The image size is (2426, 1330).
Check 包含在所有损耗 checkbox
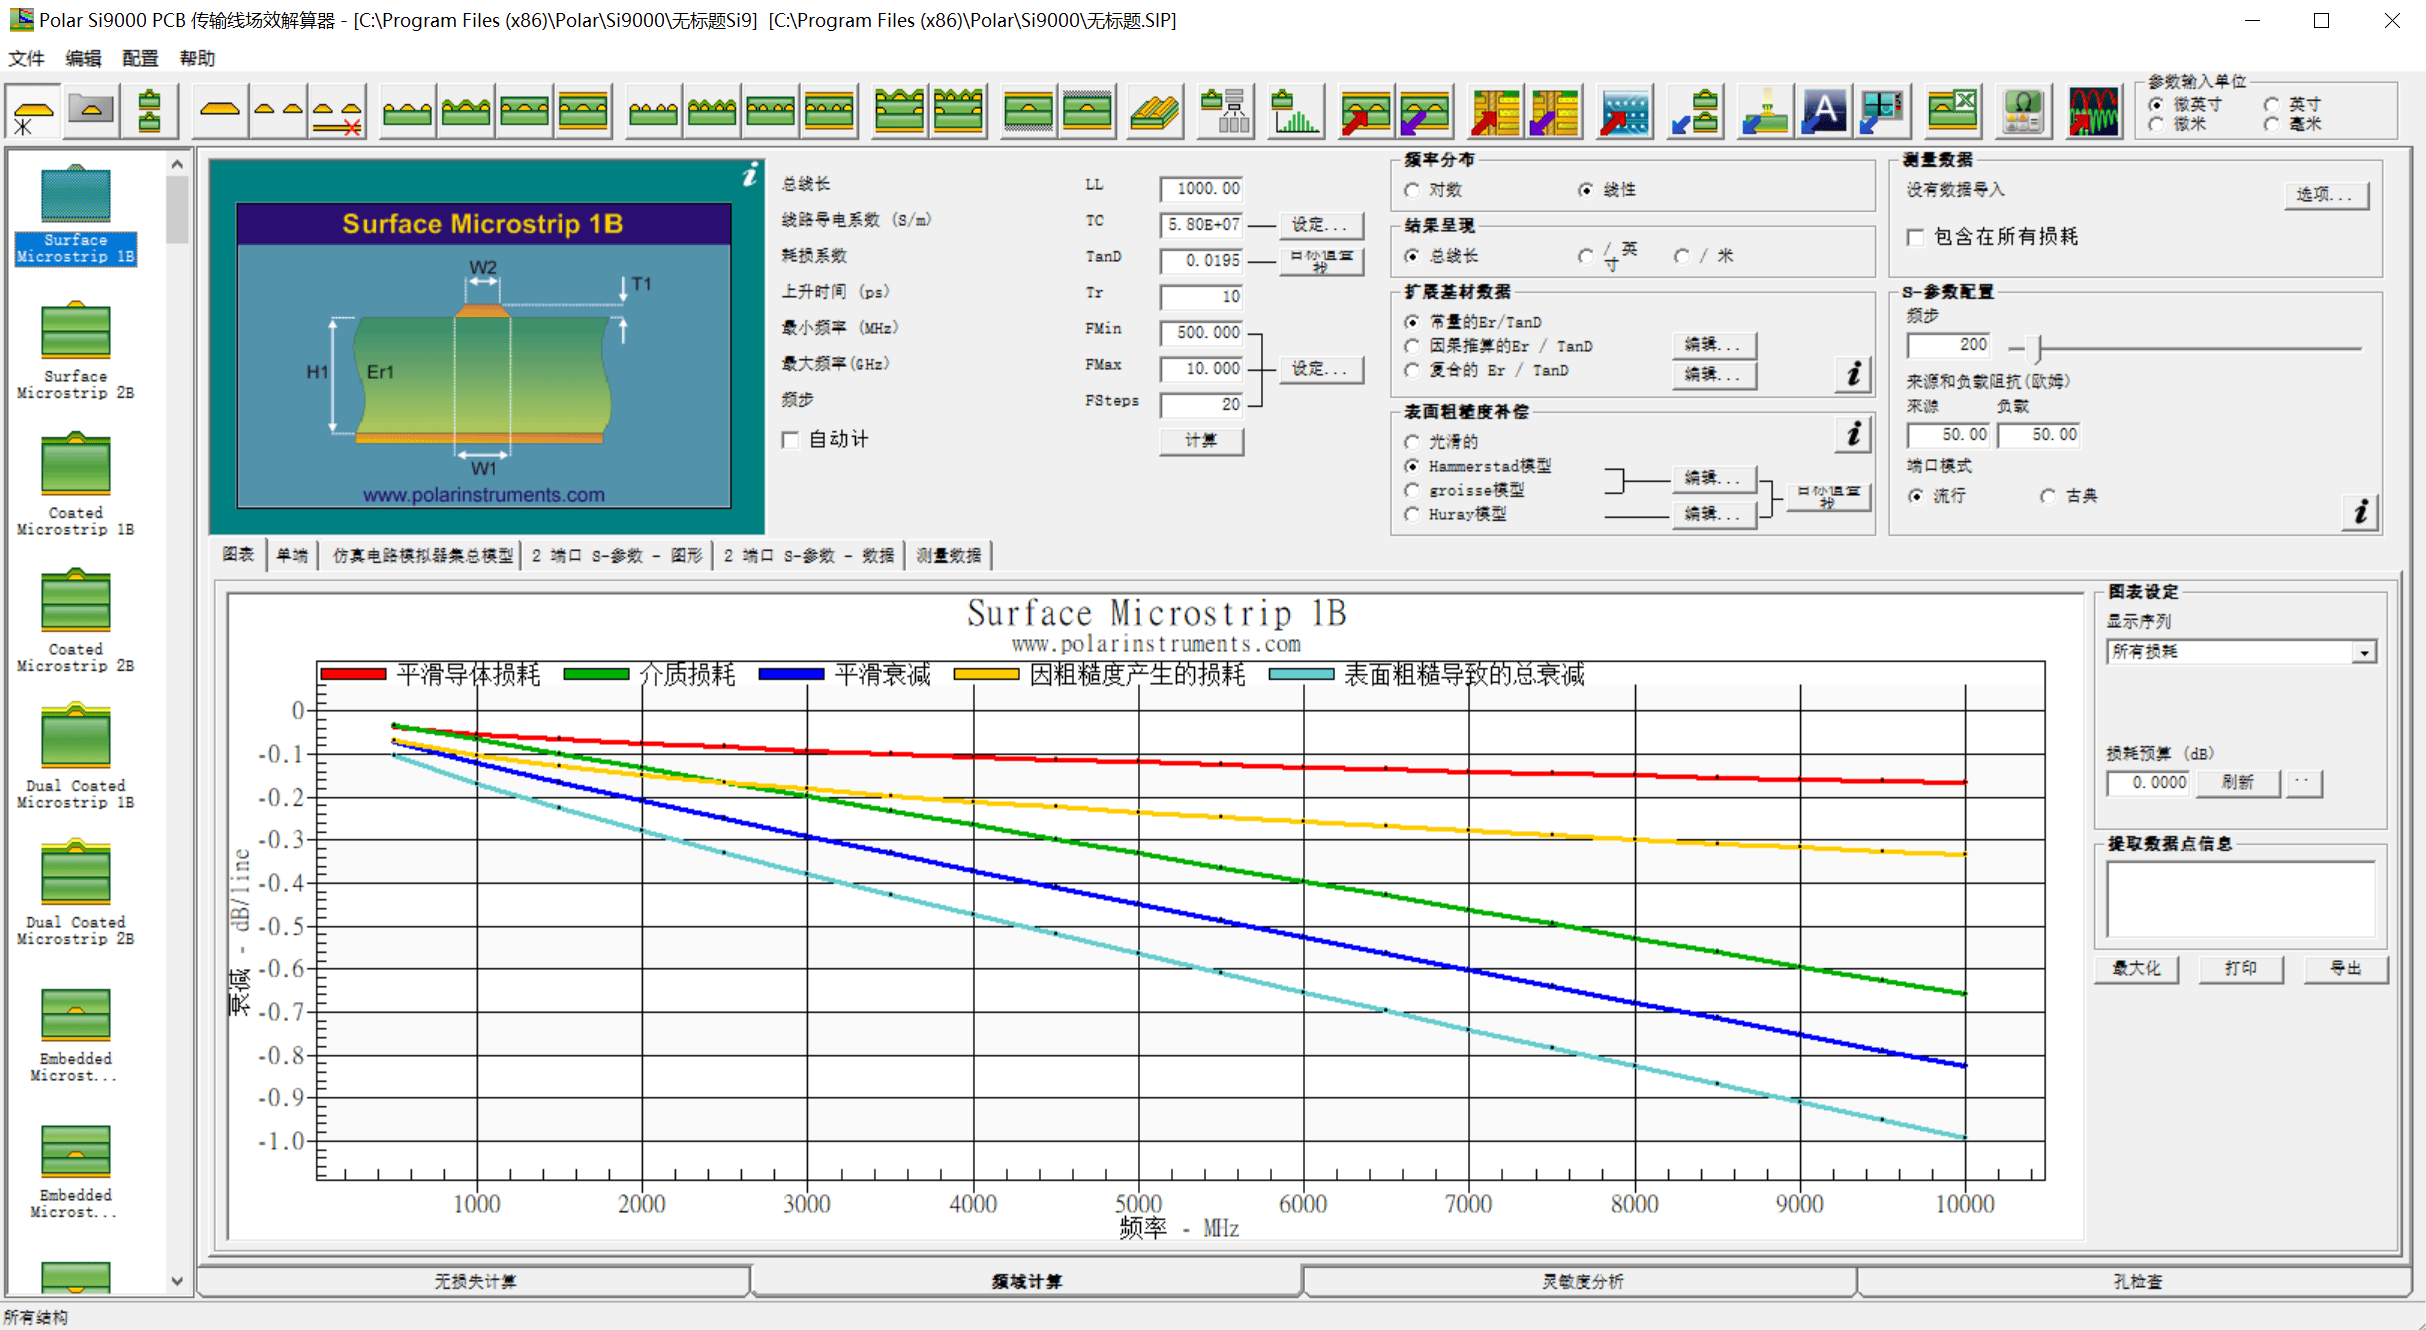[x=1915, y=238]
